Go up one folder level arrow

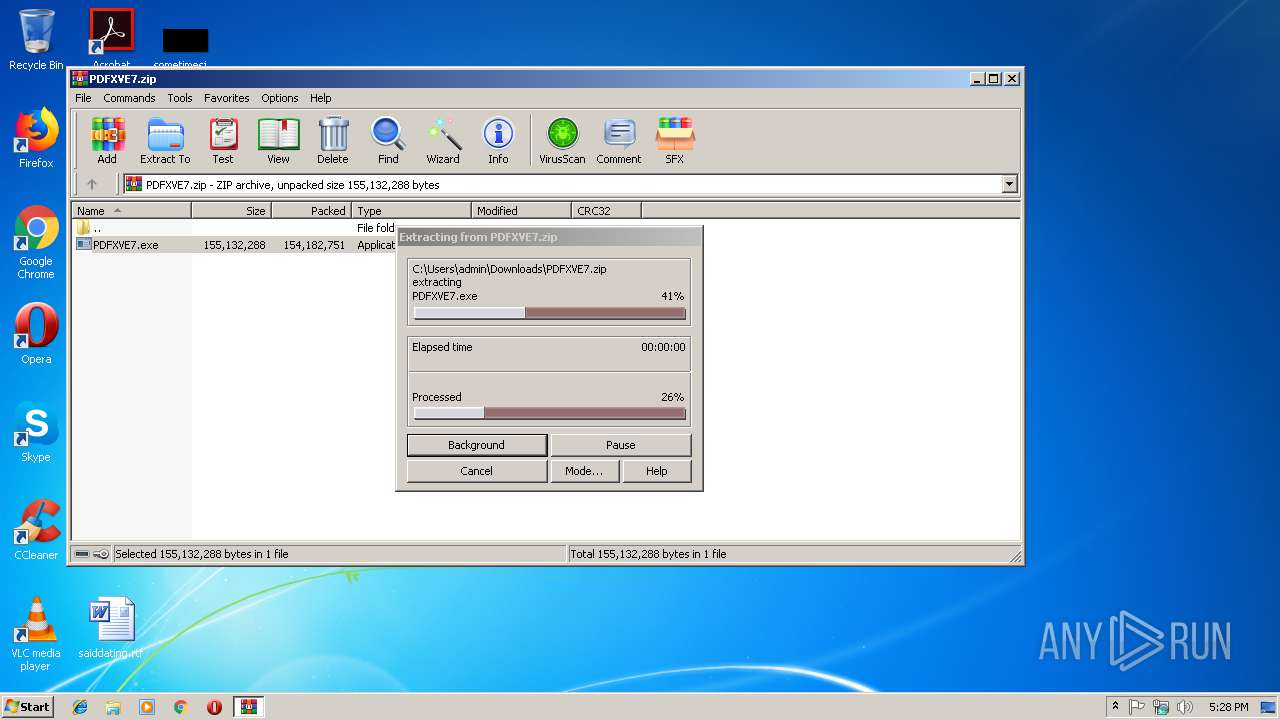pos(92,184)
